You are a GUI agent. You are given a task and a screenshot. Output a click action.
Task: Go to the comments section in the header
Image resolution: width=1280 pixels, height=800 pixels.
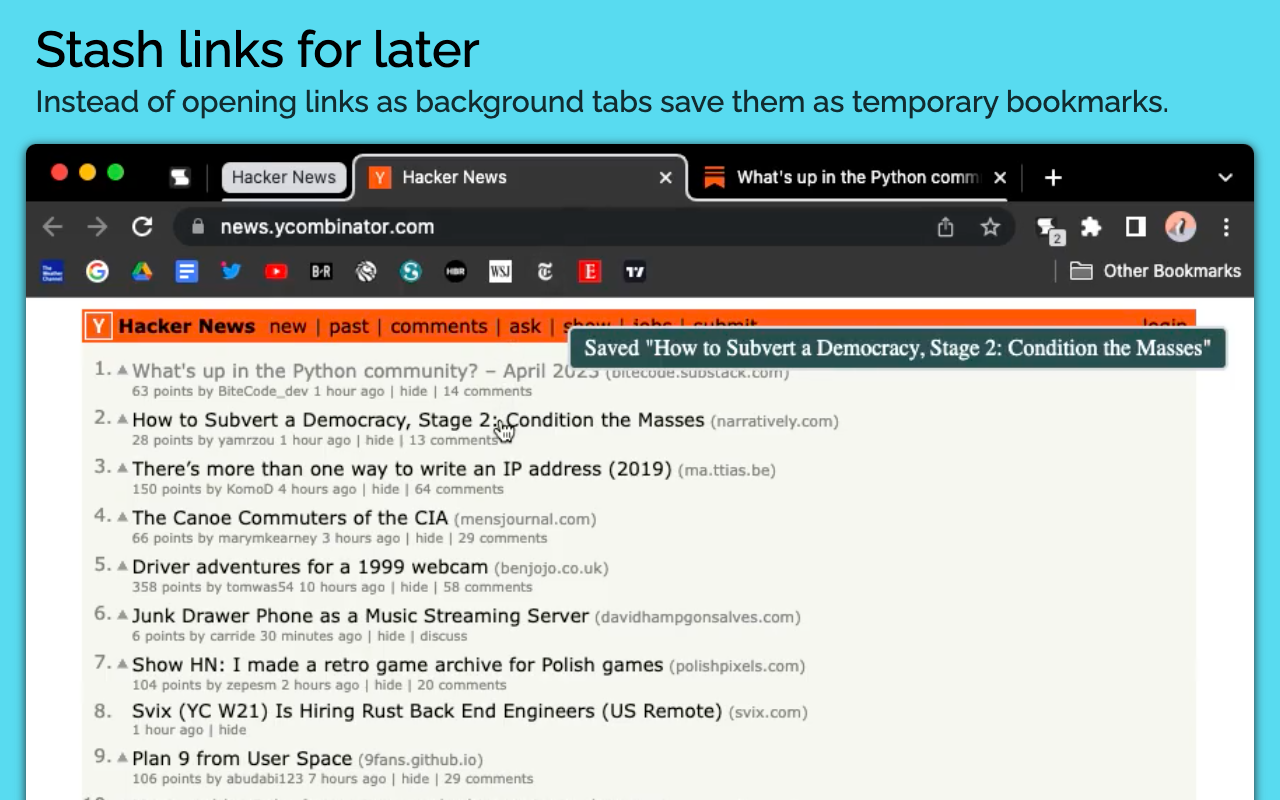pos(438,327)
